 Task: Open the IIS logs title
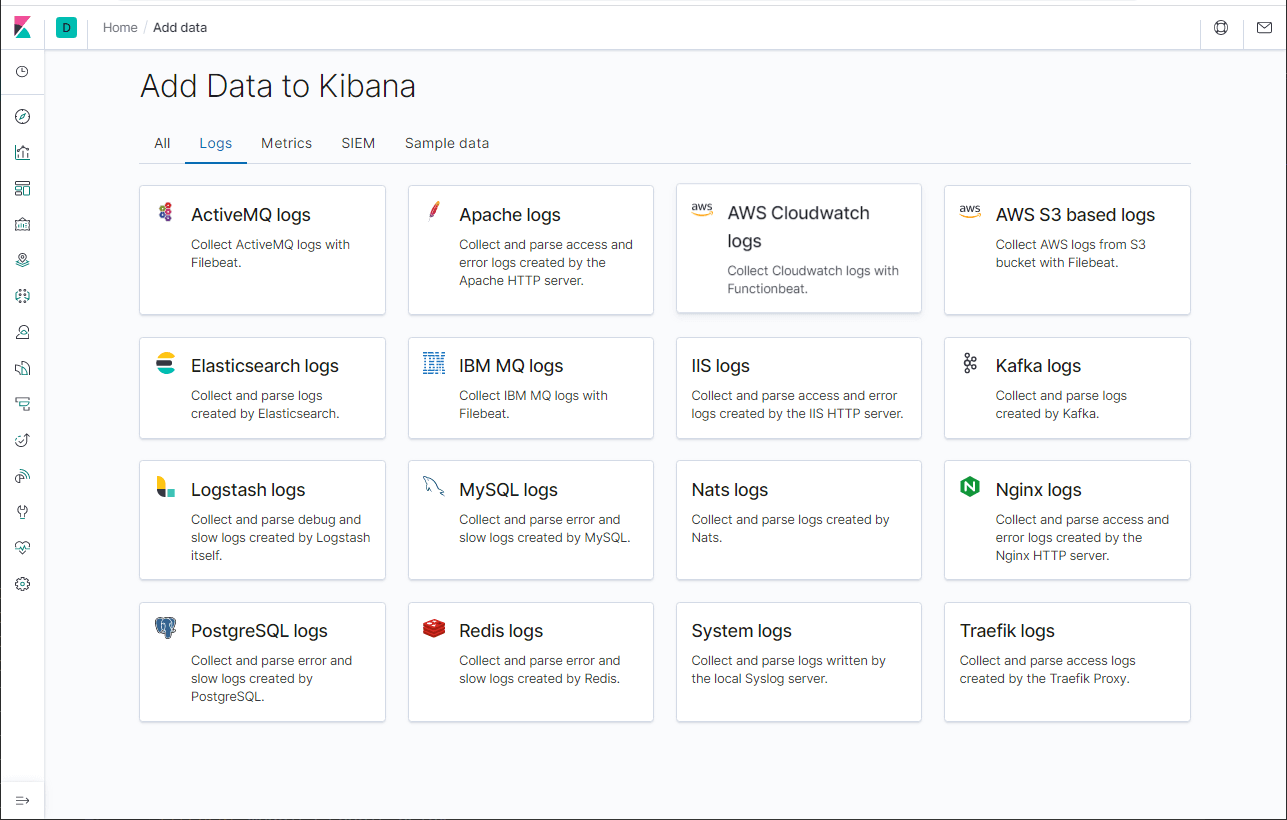tap(720, 366)
